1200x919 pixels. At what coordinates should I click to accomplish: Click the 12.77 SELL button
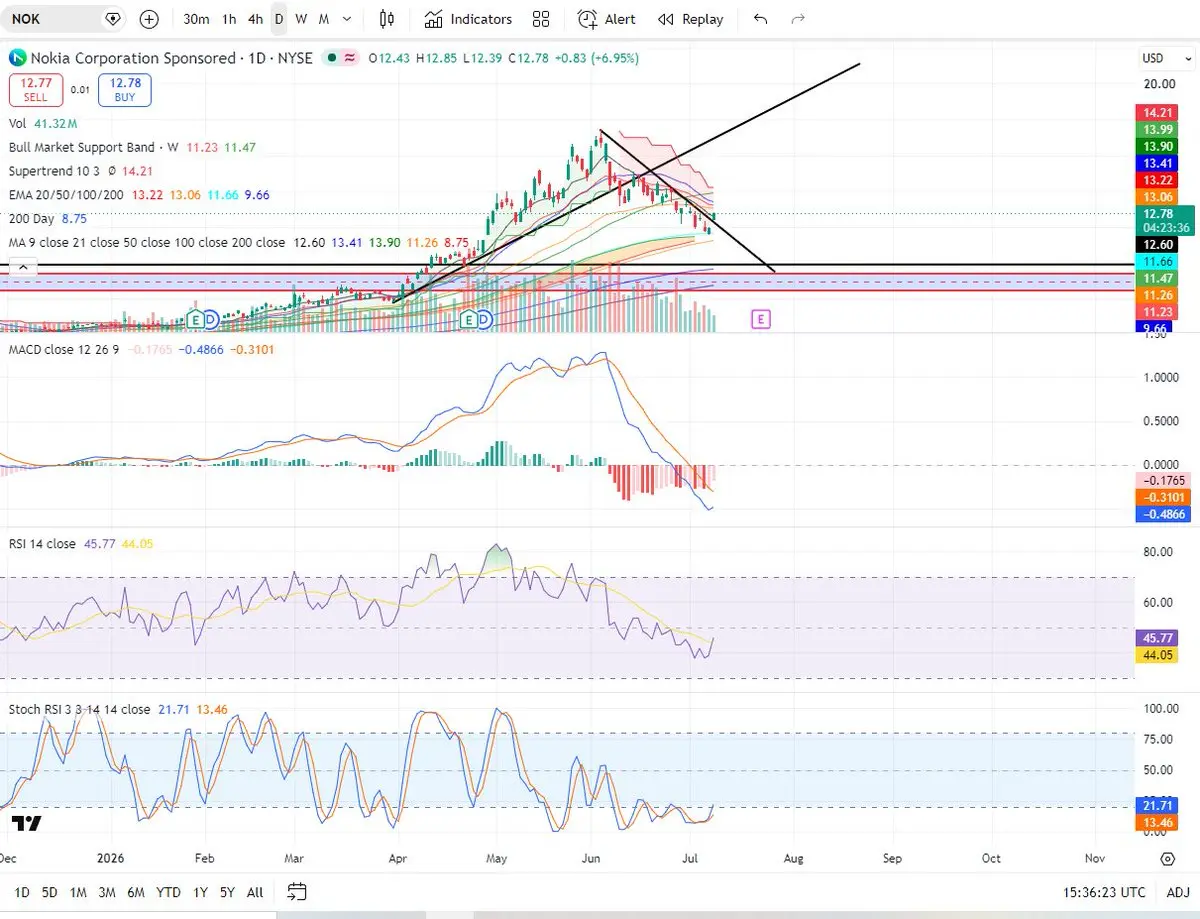tap(34, 90)
